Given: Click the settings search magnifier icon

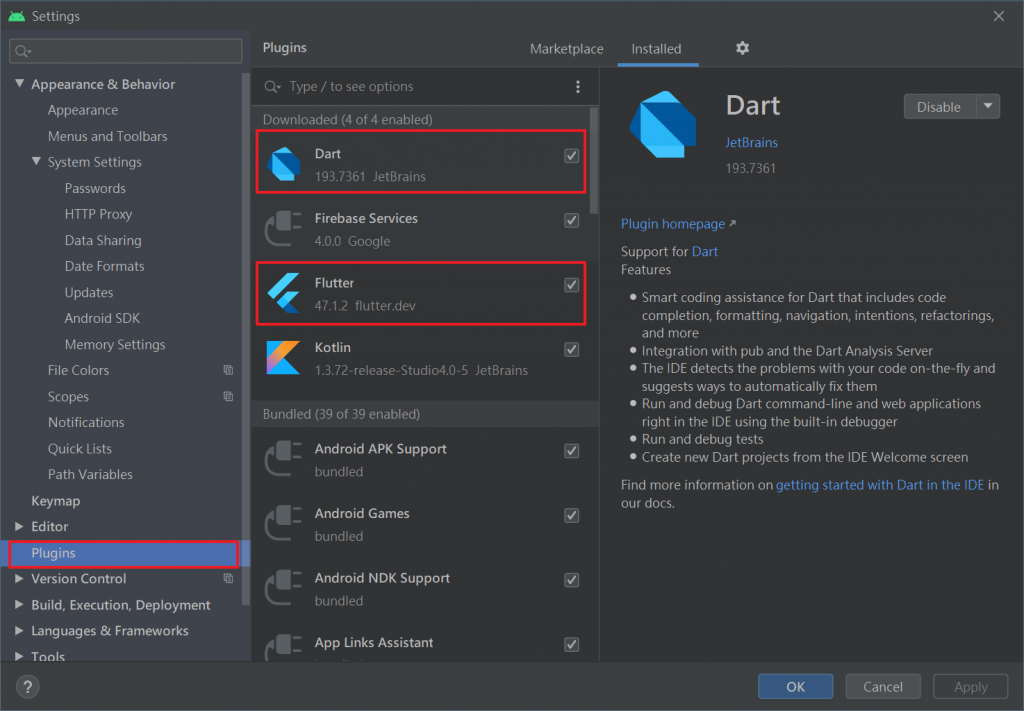Looking at the screenshot, I should (x=23, y=51).
